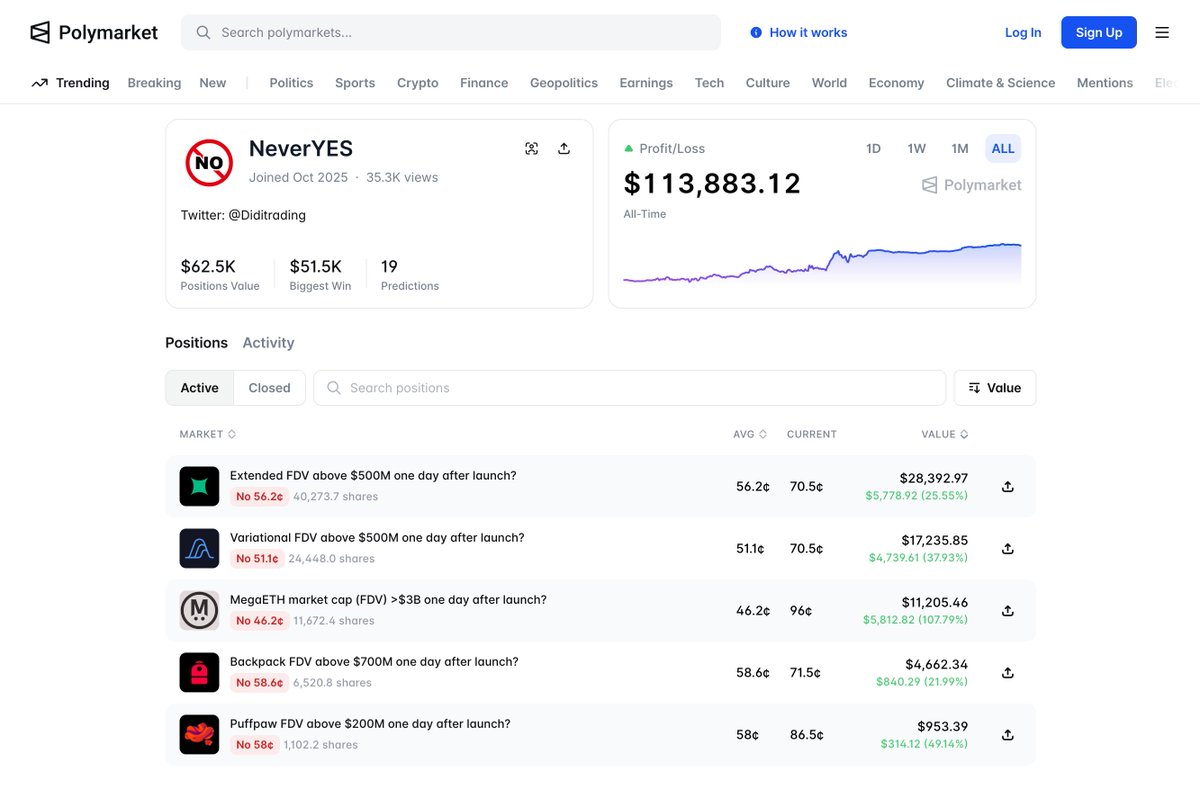Open the Tech category
1200x790 pixels.
[x=709, y=83]
